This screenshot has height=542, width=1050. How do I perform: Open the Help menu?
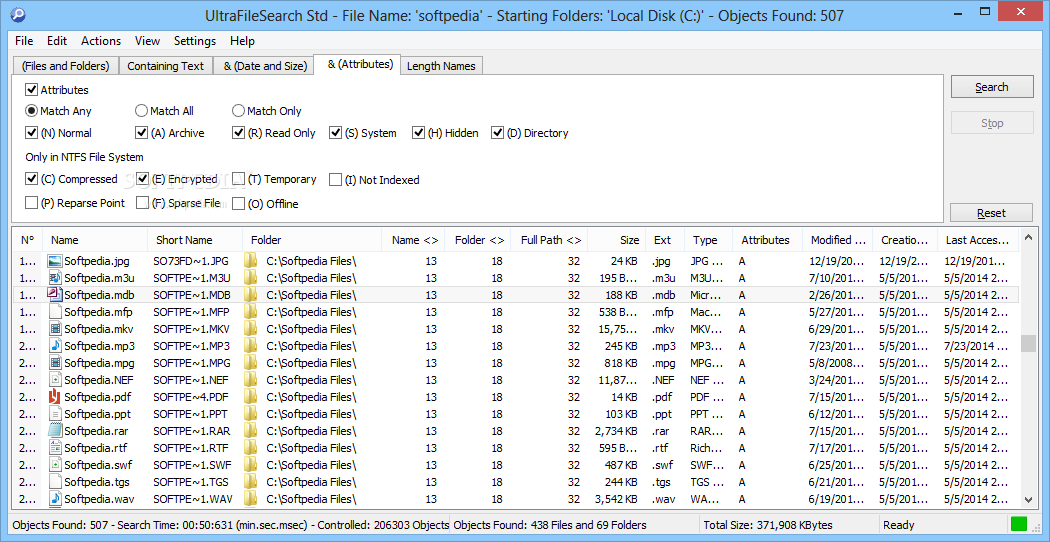click(242, 41)
